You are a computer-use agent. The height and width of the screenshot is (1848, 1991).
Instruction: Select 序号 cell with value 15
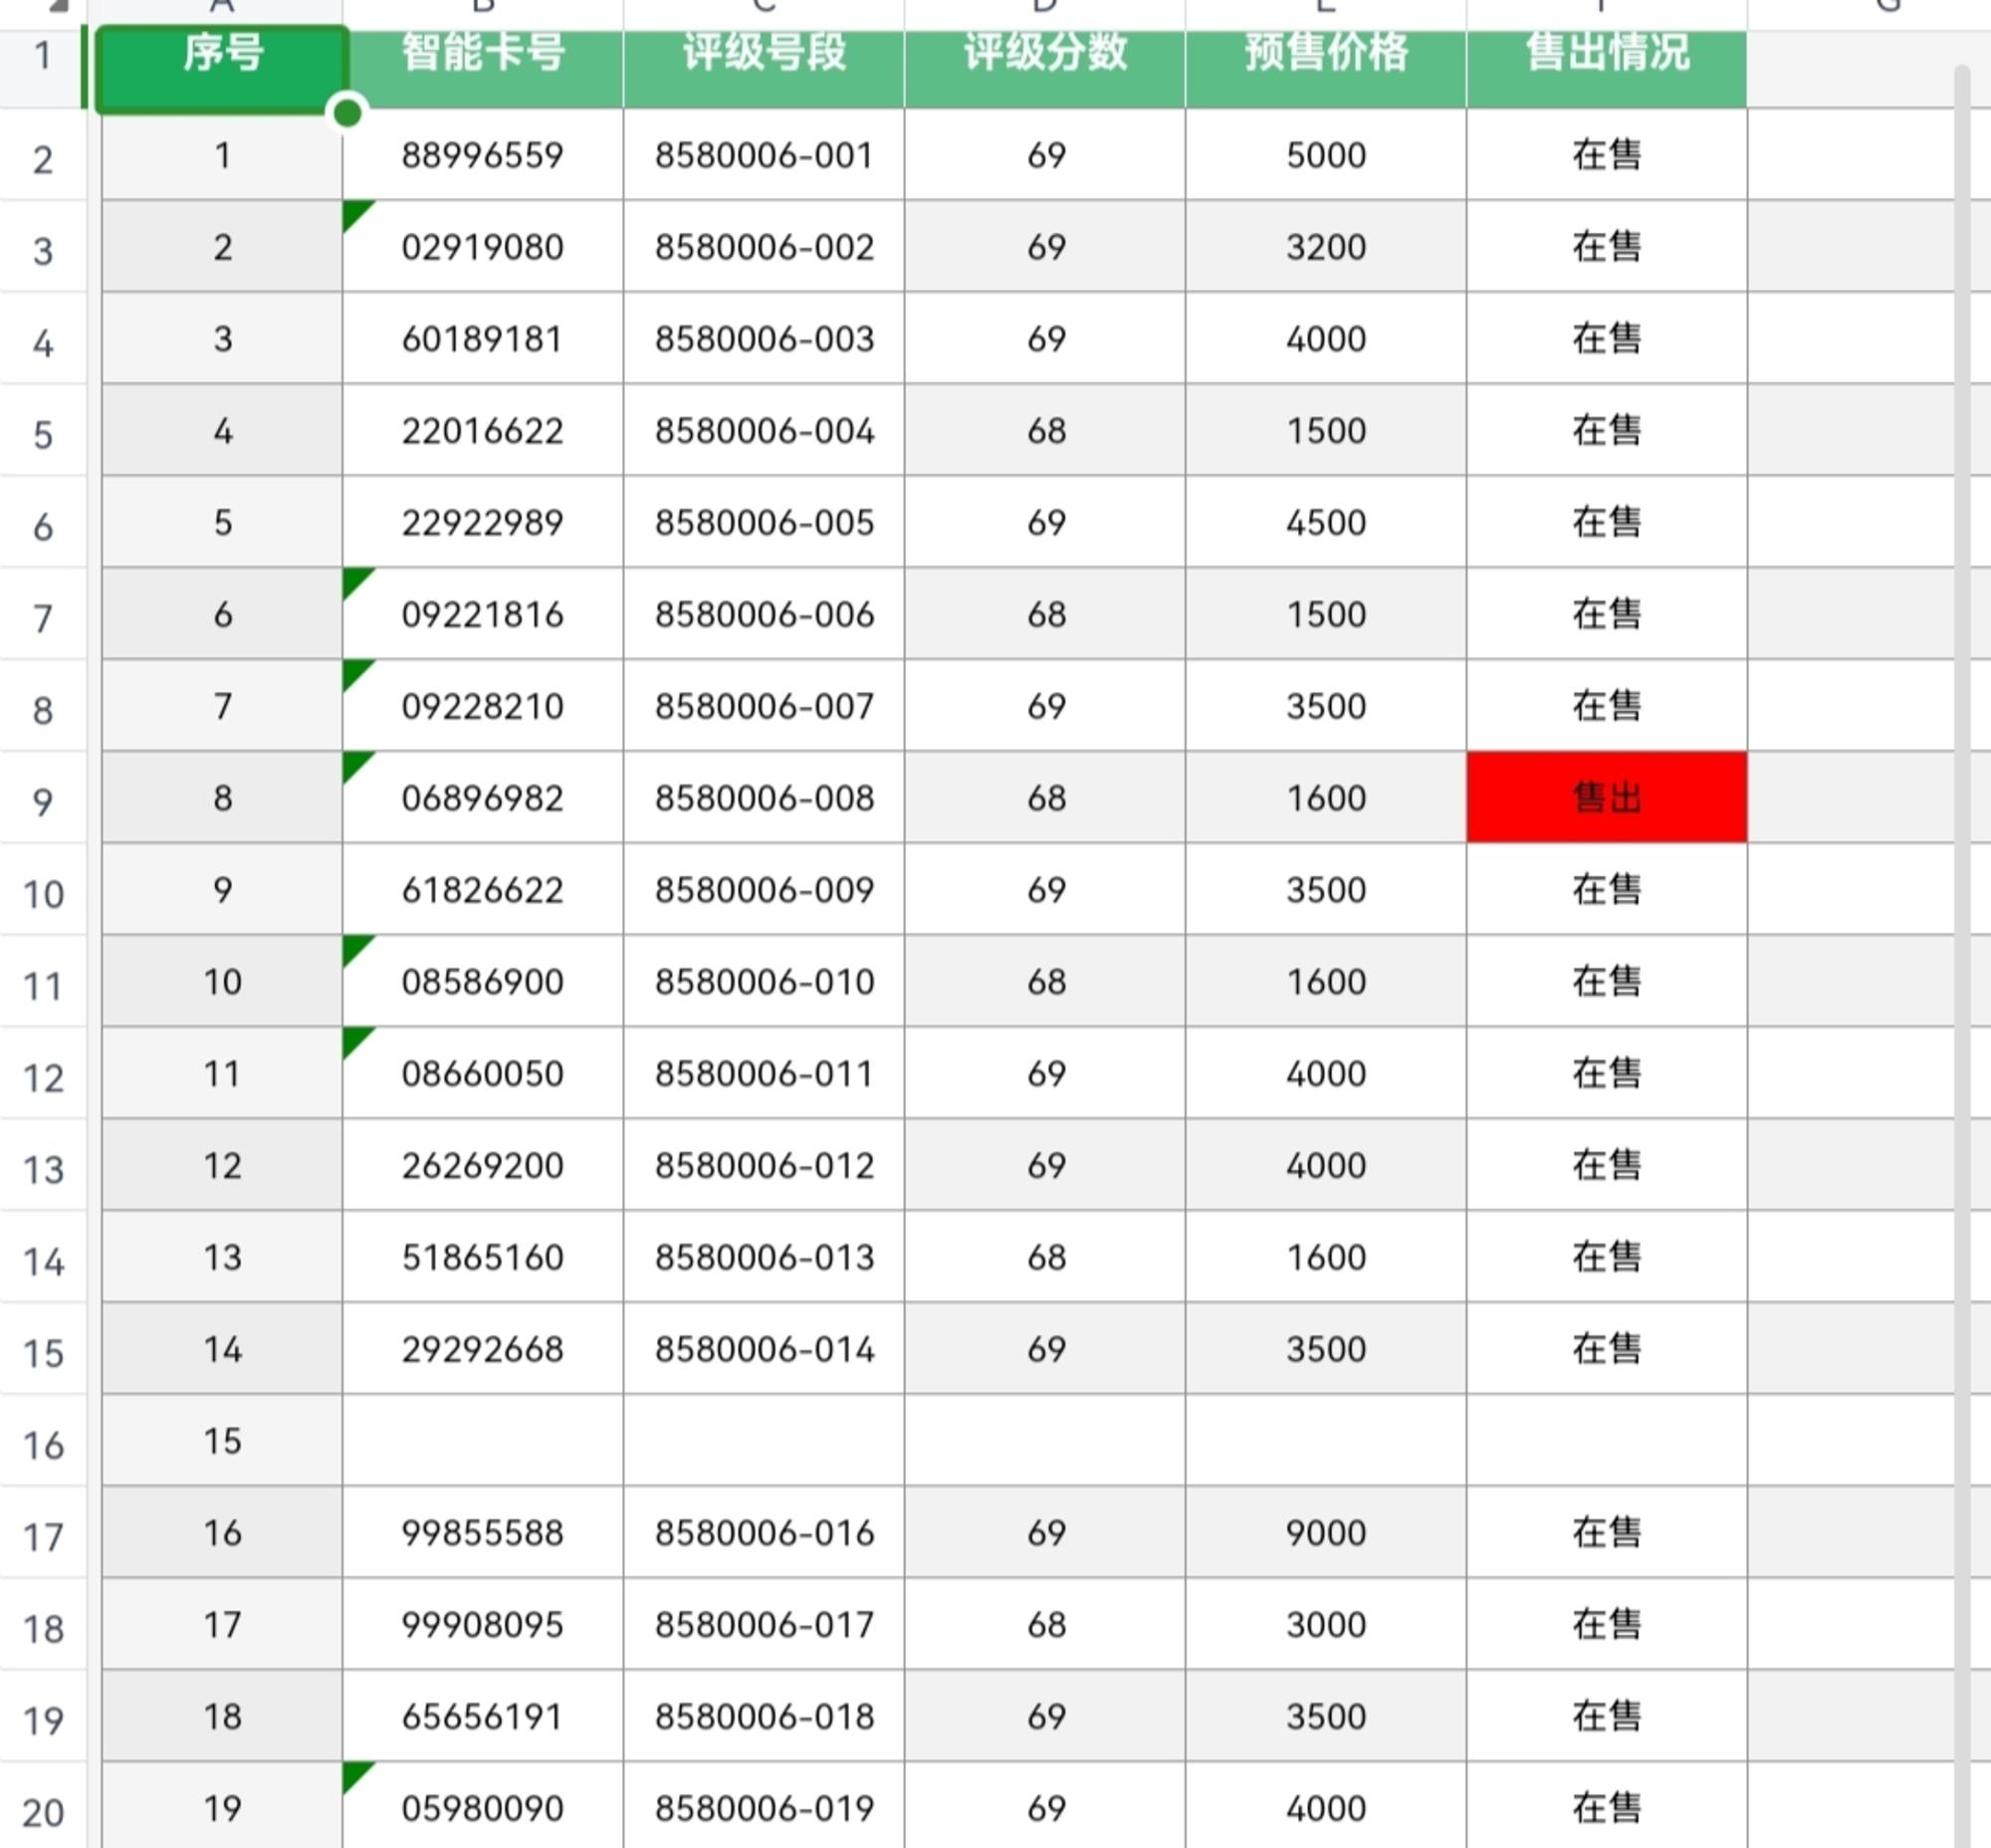222,1440
